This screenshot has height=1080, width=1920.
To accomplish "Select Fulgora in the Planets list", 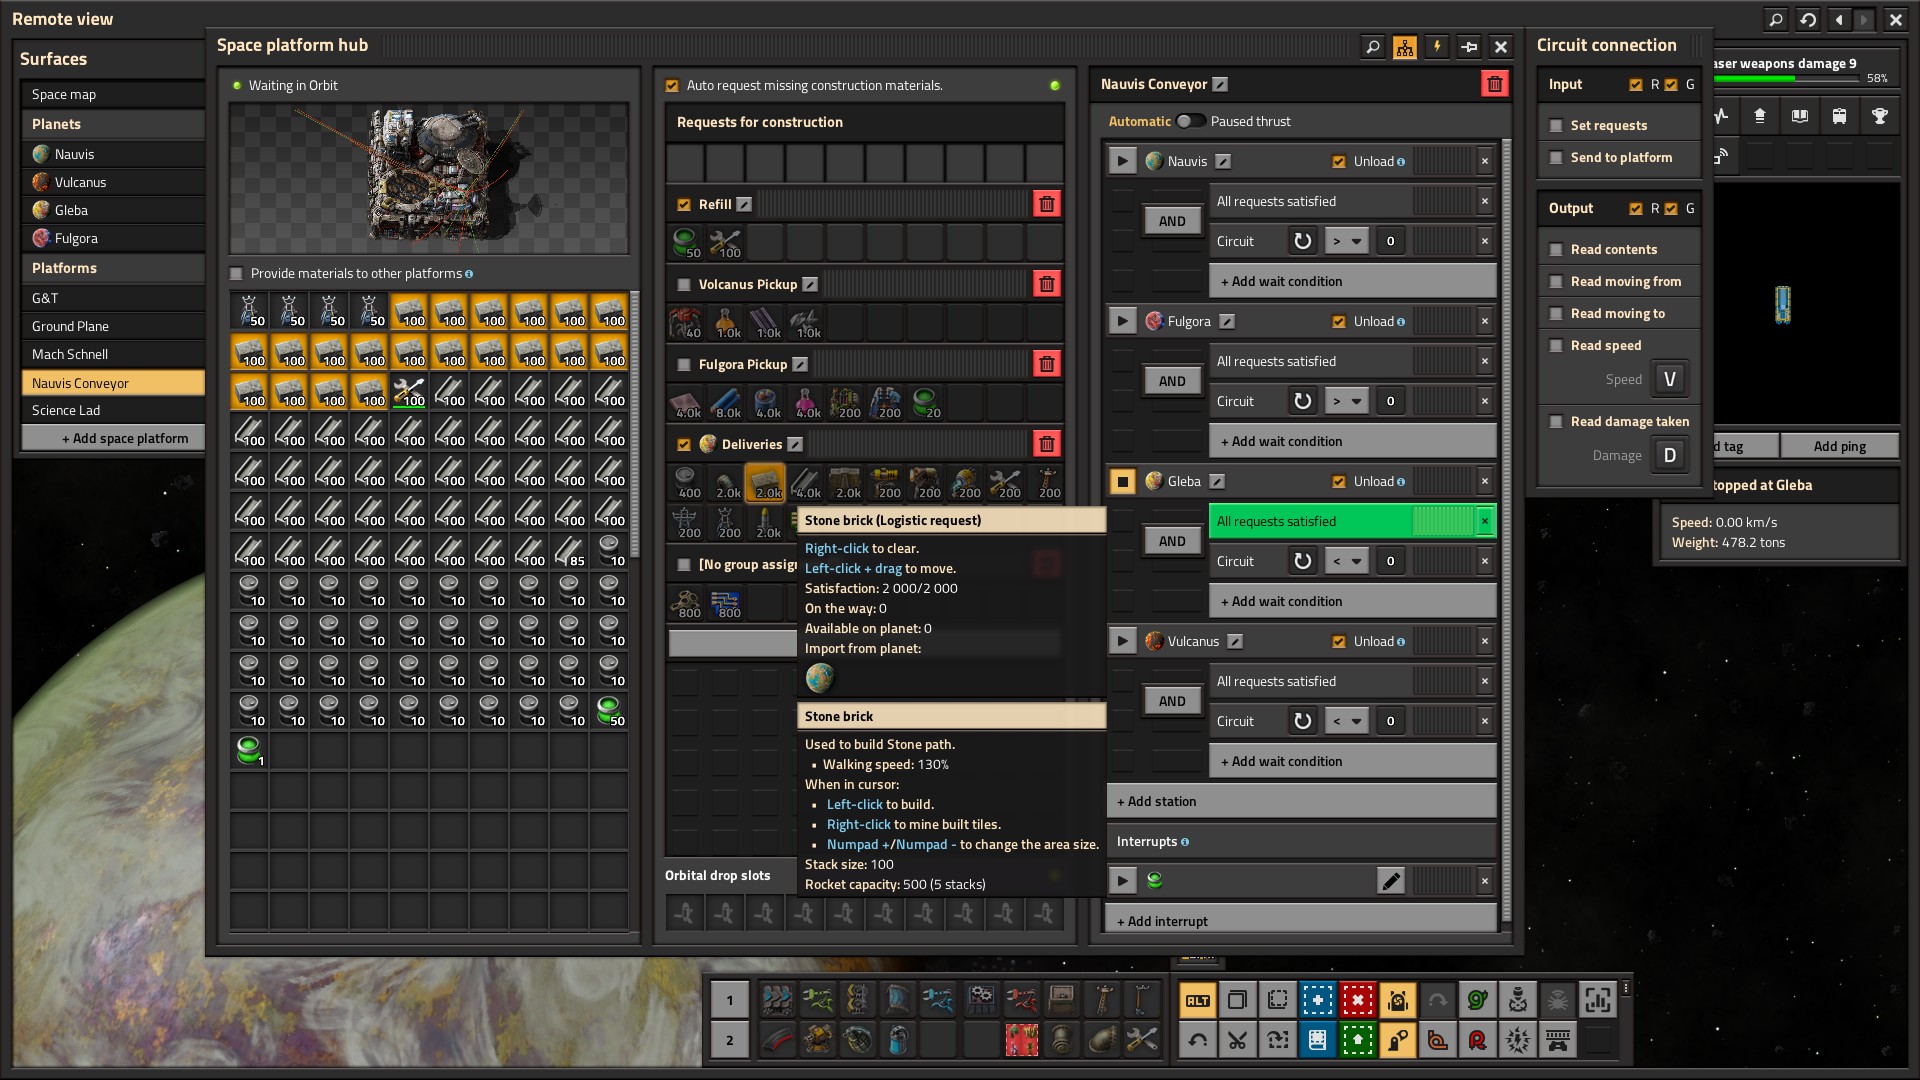I will pos(113,238).
